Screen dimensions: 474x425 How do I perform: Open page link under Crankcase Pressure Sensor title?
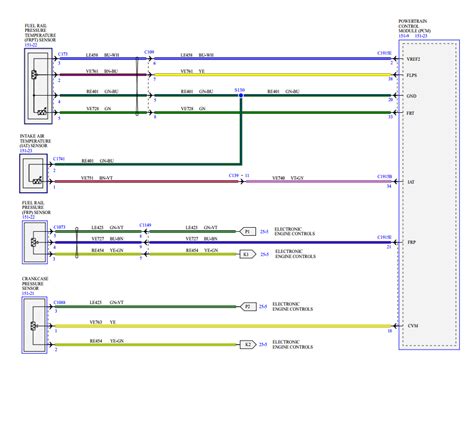point(28,293)
